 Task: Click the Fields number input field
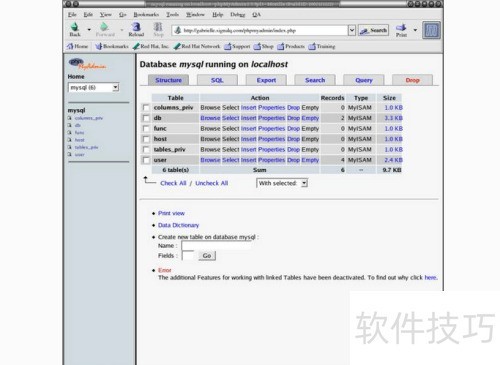pyautogui.click(x=188, y=256)
